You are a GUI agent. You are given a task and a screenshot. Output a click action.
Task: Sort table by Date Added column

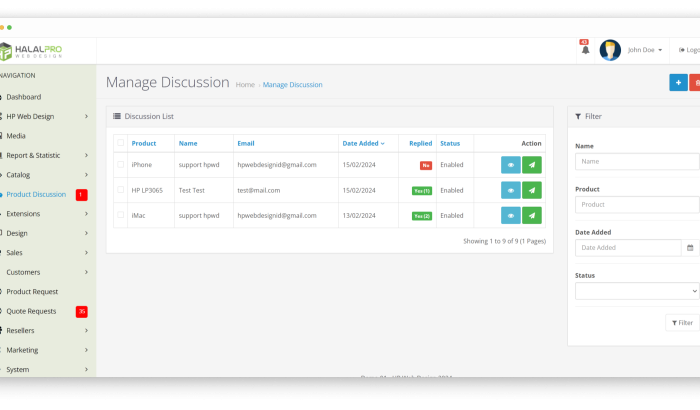362,144
